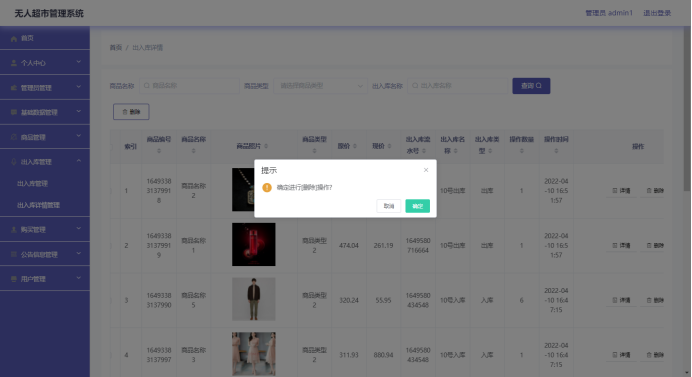Click the 用户管理 sidebar icon
Viewport: 692px width, 377px height.
click(14, 279)
